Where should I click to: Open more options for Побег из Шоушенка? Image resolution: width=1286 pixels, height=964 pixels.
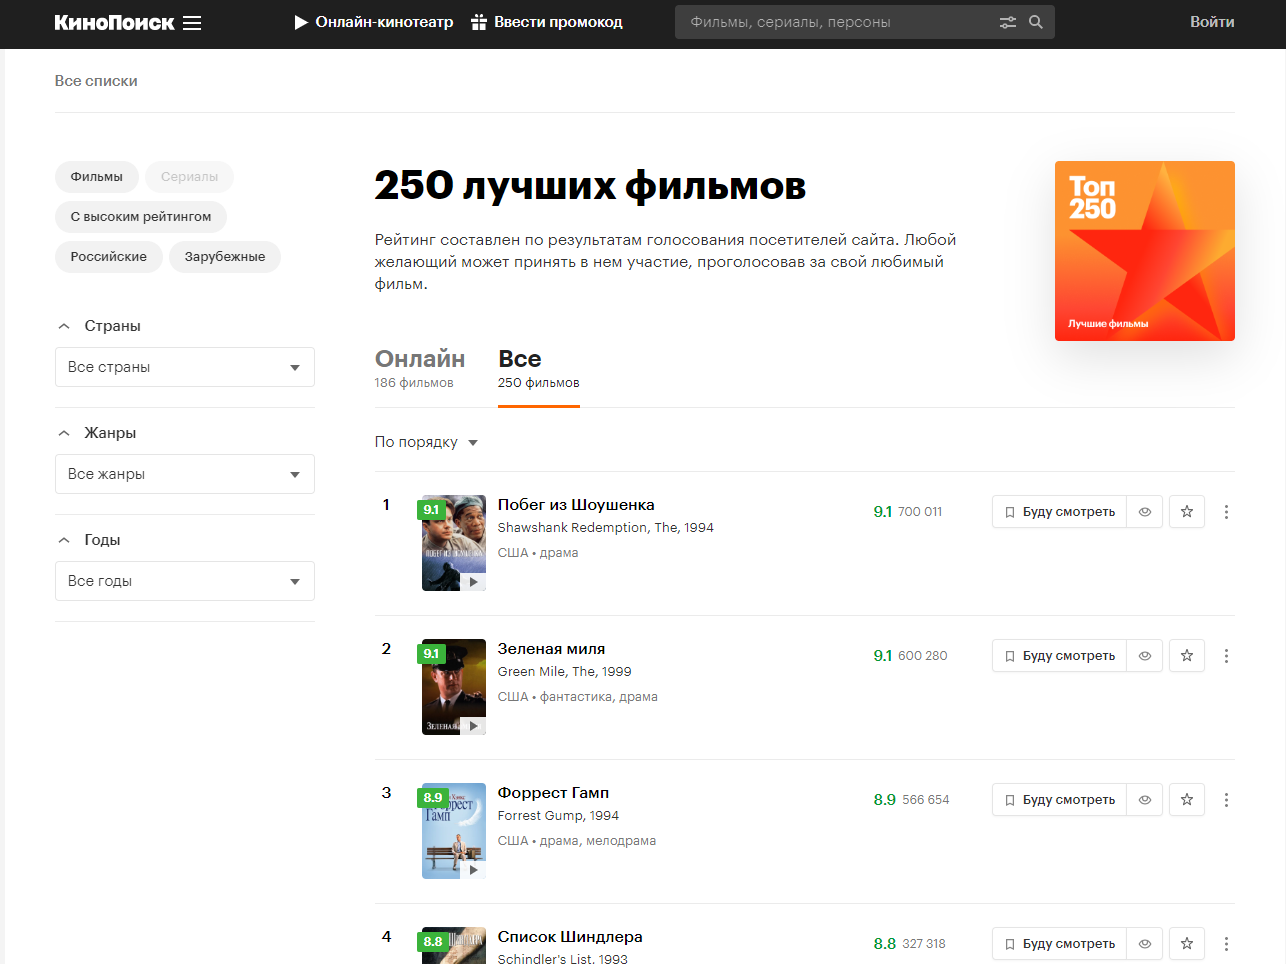[1226, 512]
